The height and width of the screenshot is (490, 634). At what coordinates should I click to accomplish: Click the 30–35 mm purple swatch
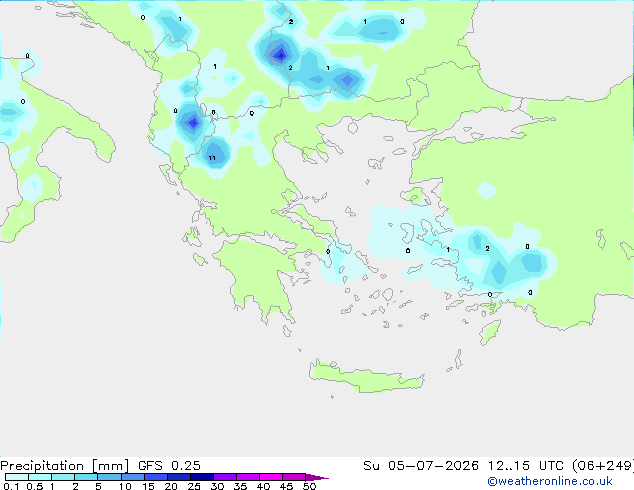(x=225, y=477)
